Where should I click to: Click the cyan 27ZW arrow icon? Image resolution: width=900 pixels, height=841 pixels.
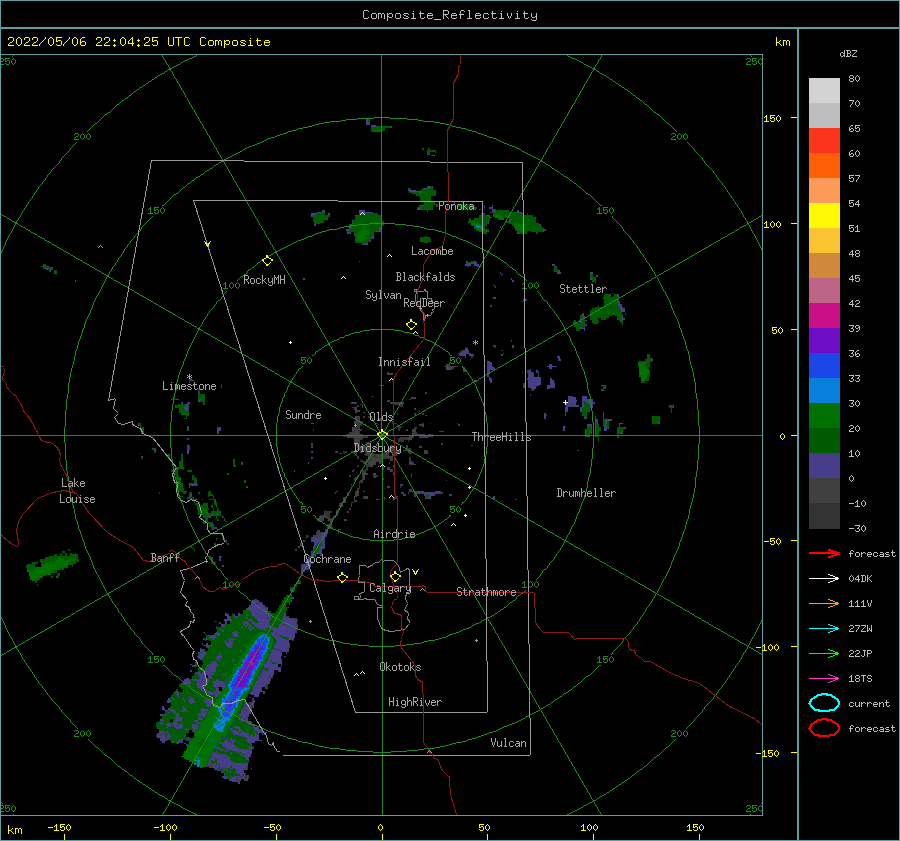point(824,629)
